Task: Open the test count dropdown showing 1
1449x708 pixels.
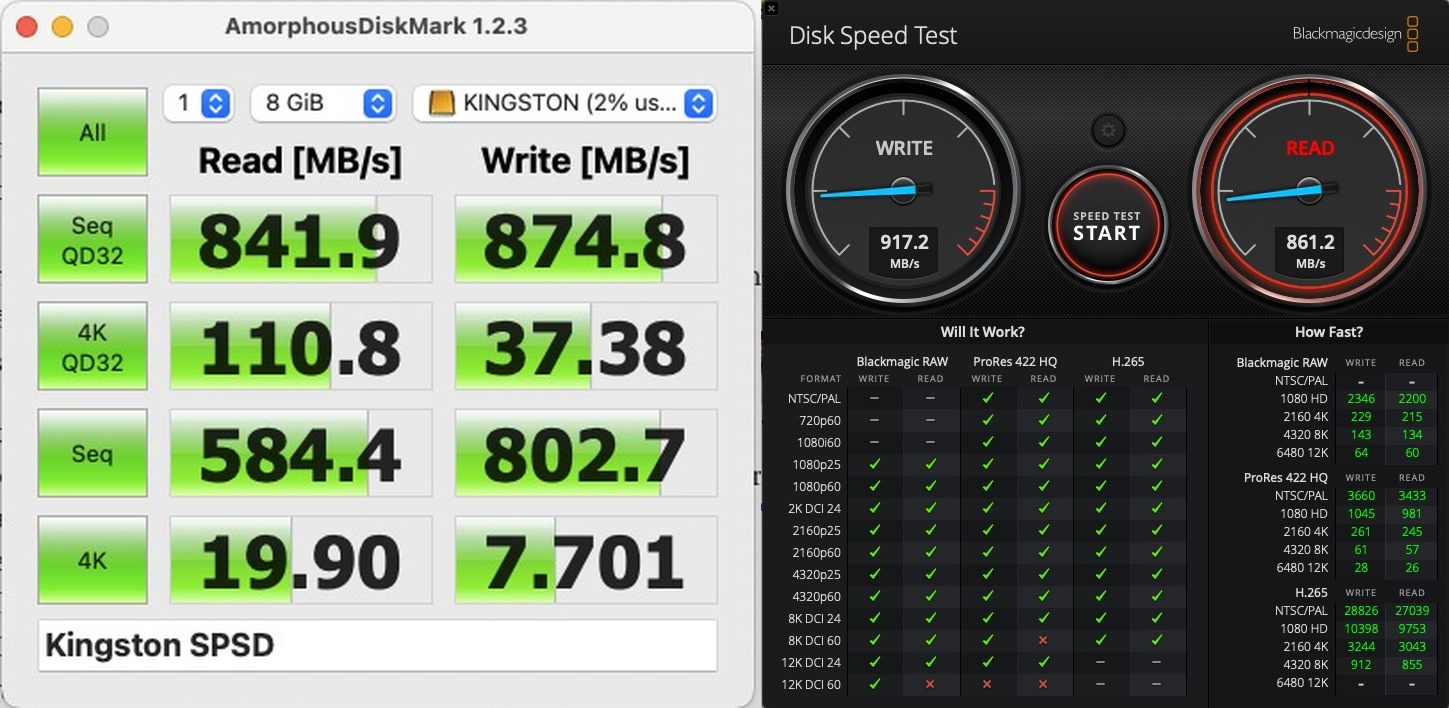Action: 198,103
